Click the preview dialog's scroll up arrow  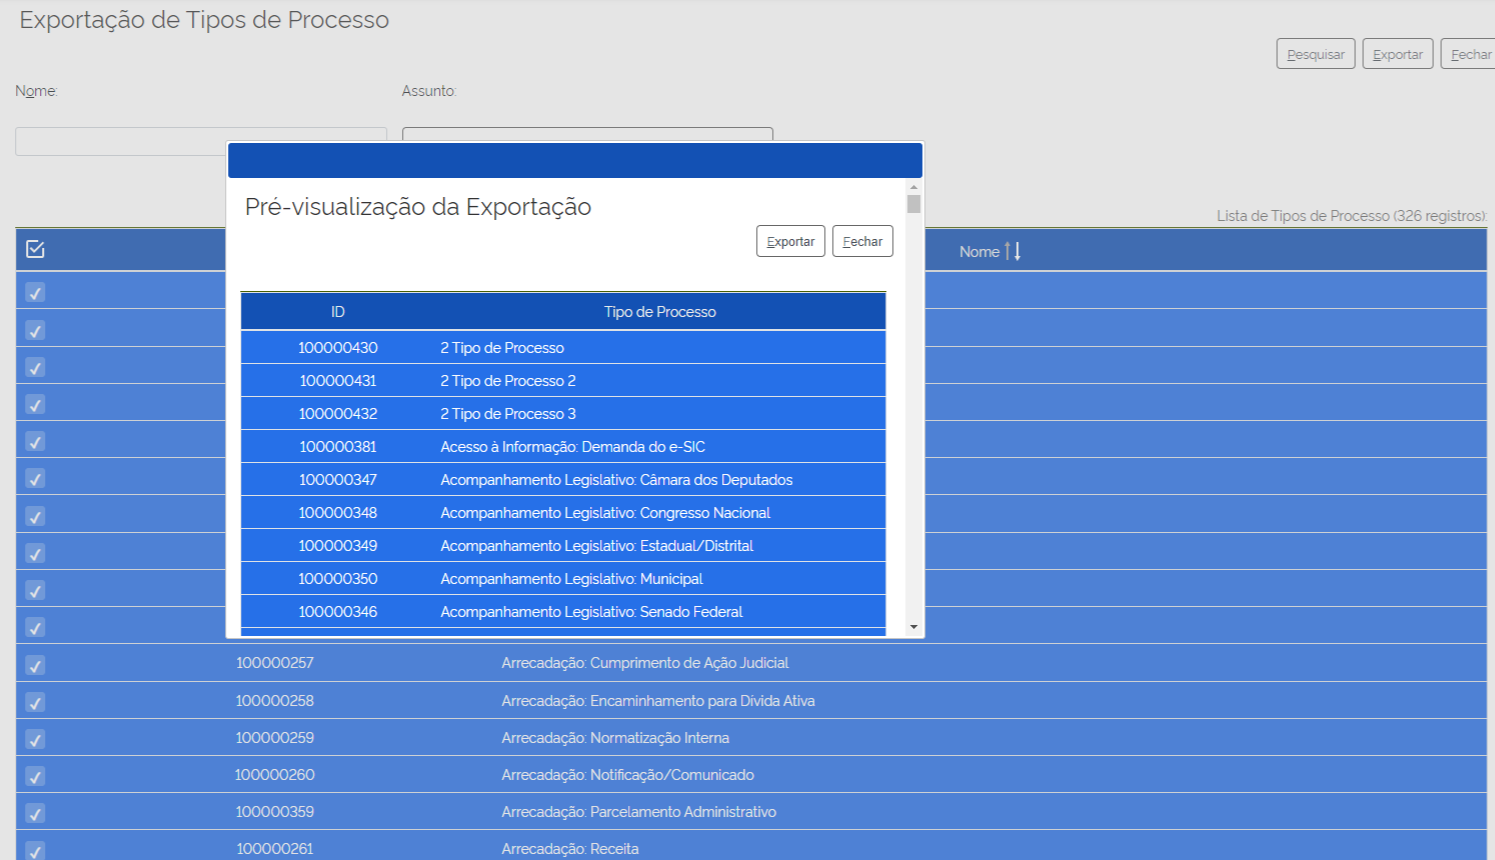[913, 187]
